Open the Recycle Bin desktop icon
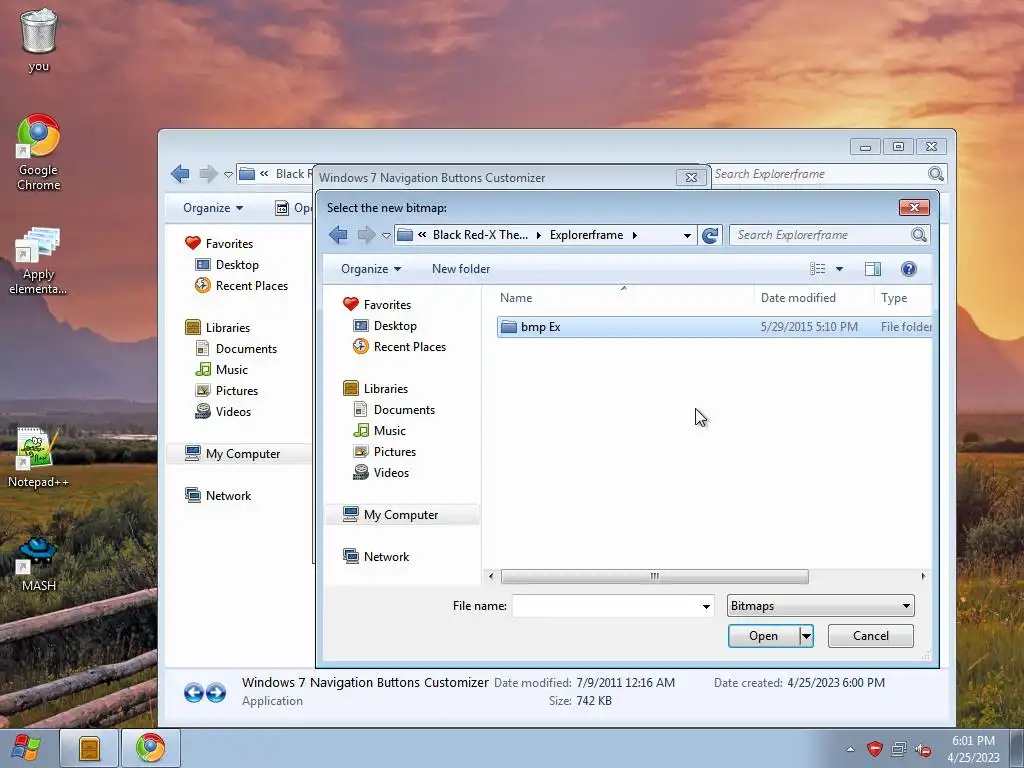1024x768 pixels. click(39, 39)
